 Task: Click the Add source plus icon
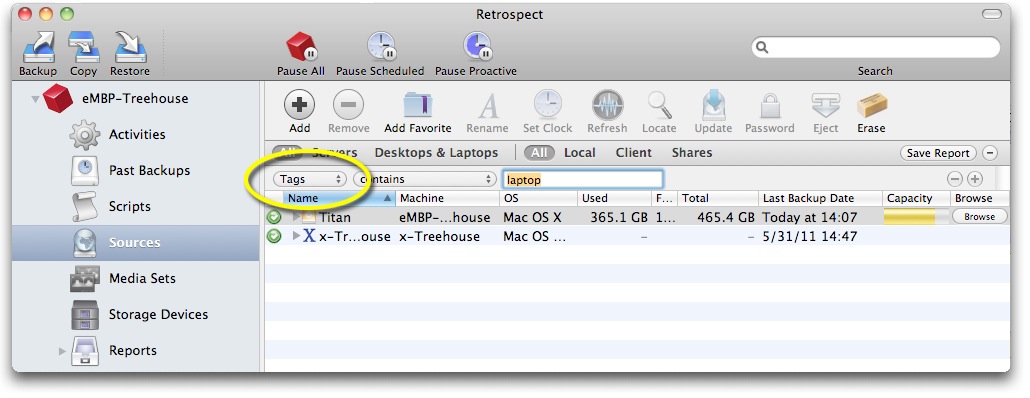(x=300, y=104)
